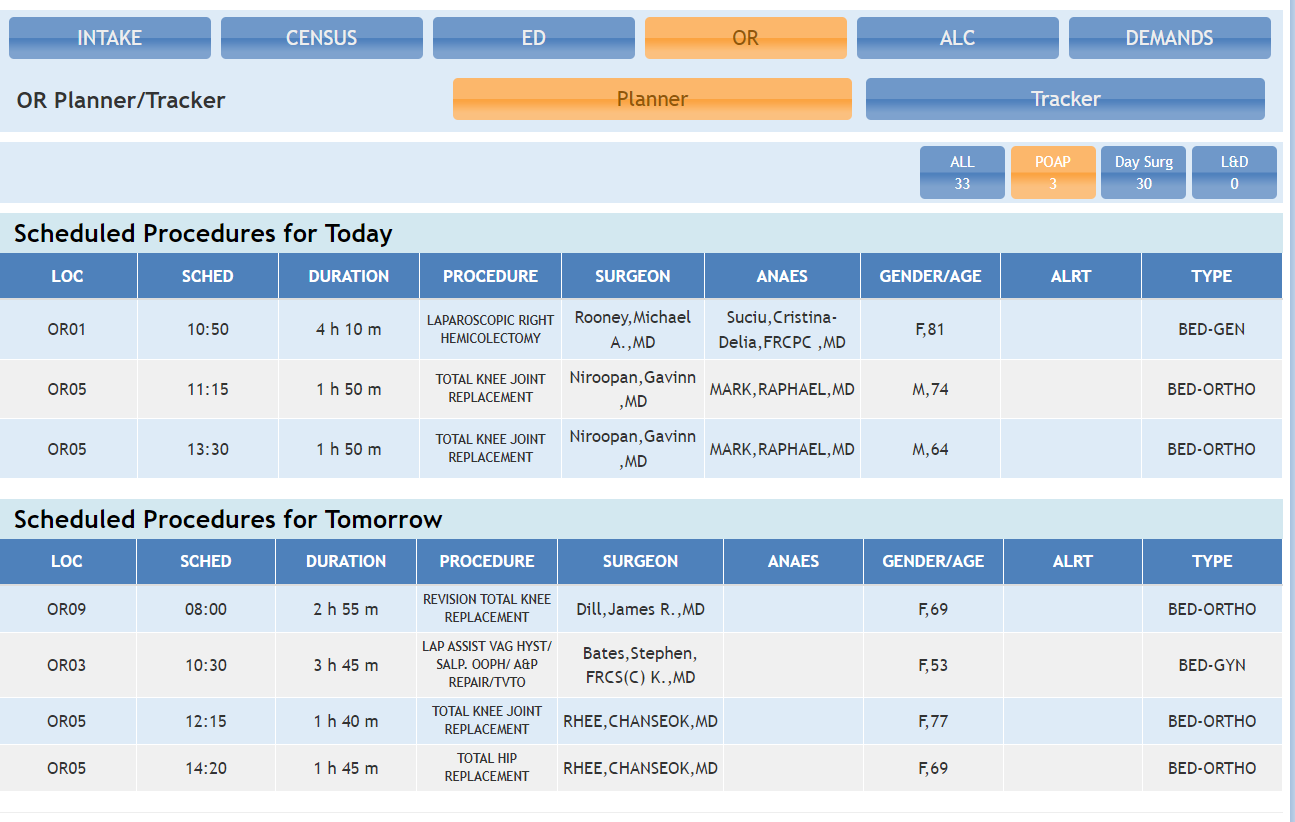Click the 3 h 45 m duration
The height and width of the screenshot is (822, 1295).
coord(346,665)
